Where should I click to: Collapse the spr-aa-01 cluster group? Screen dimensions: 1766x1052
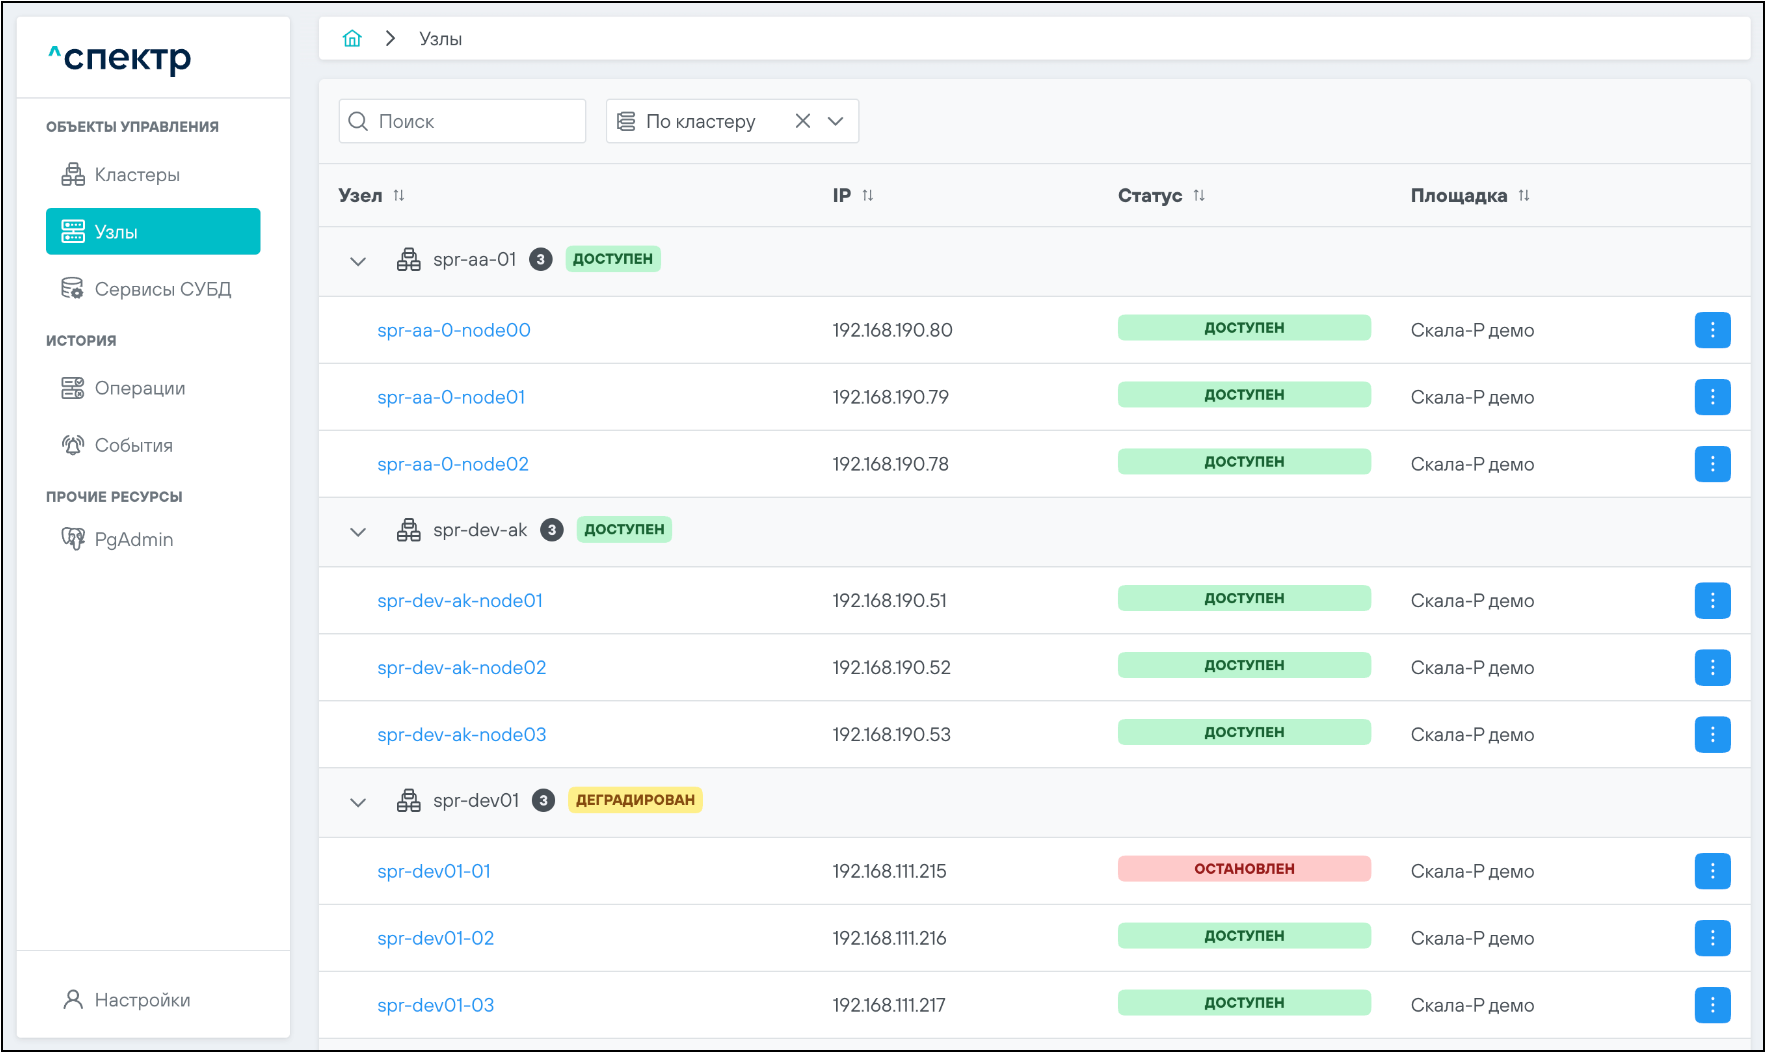click(x=358, y=261)
